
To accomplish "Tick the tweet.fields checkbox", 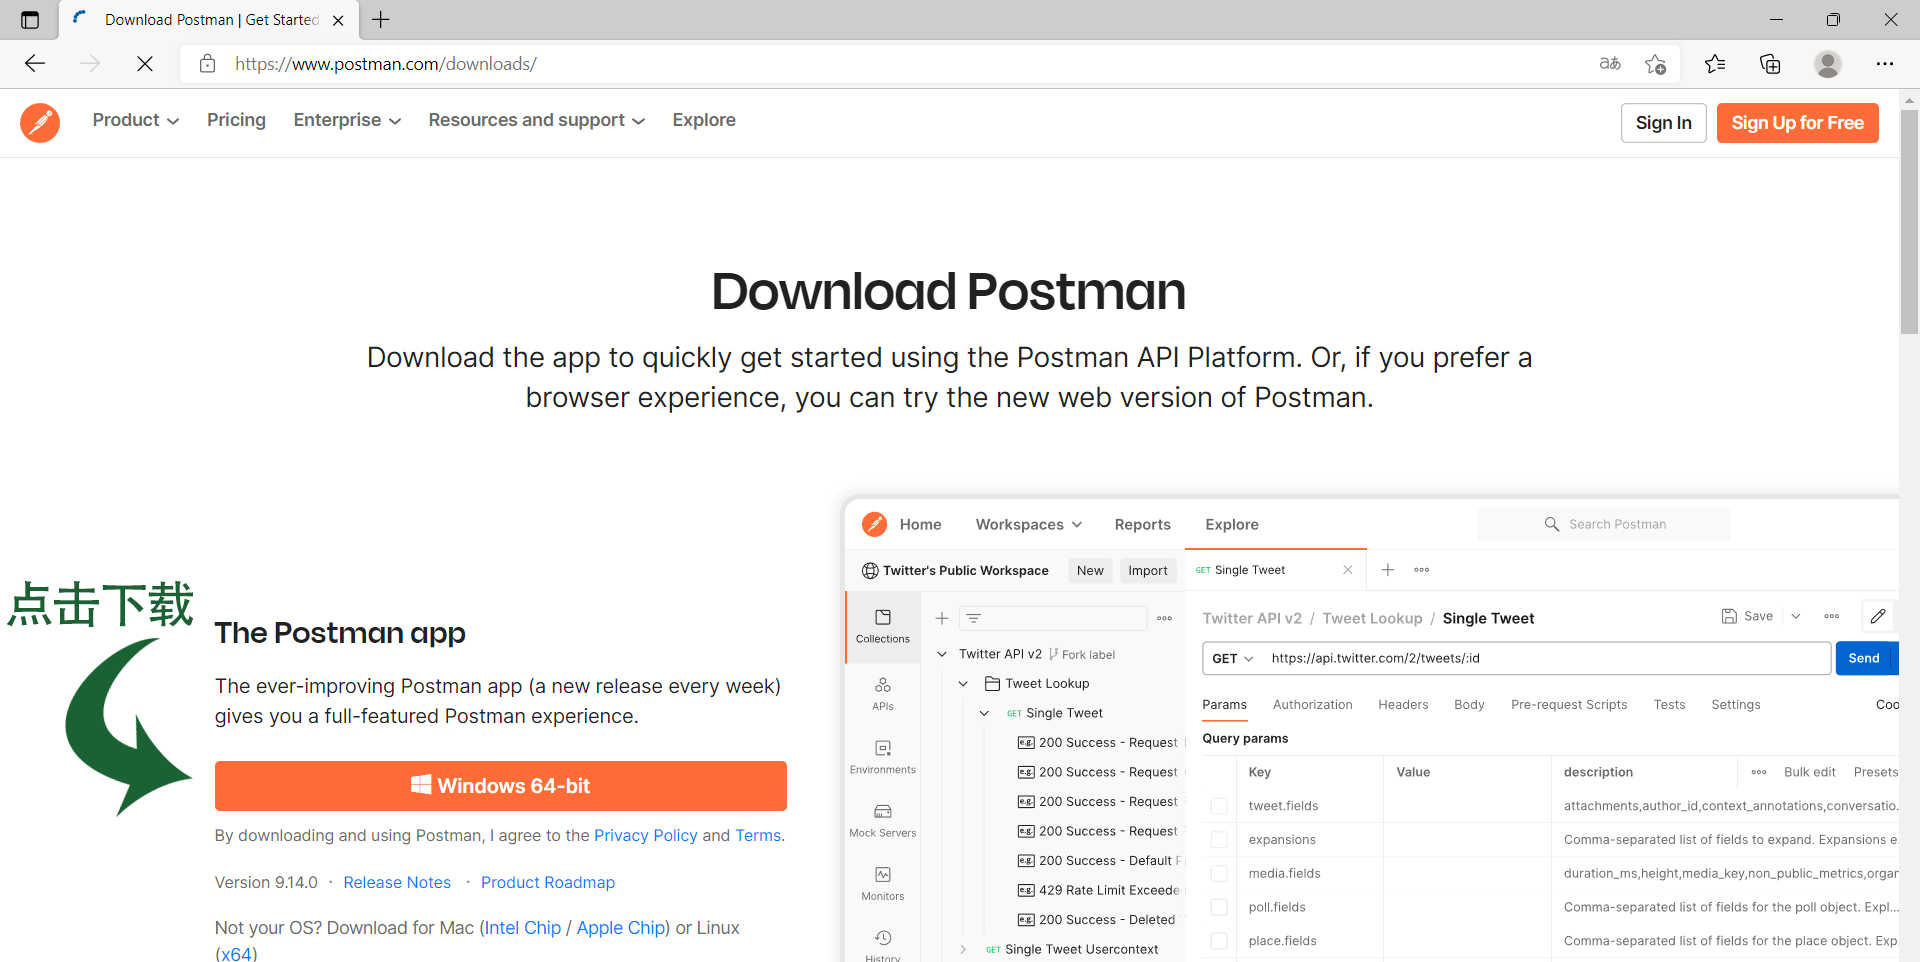I will coord(1219,806).
